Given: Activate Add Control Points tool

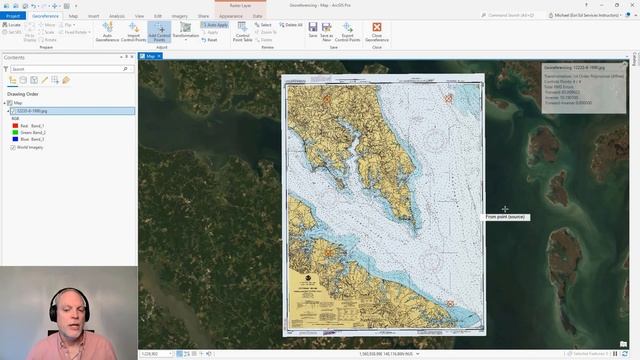Looking at the screenshot, I should tap(159, 32).
